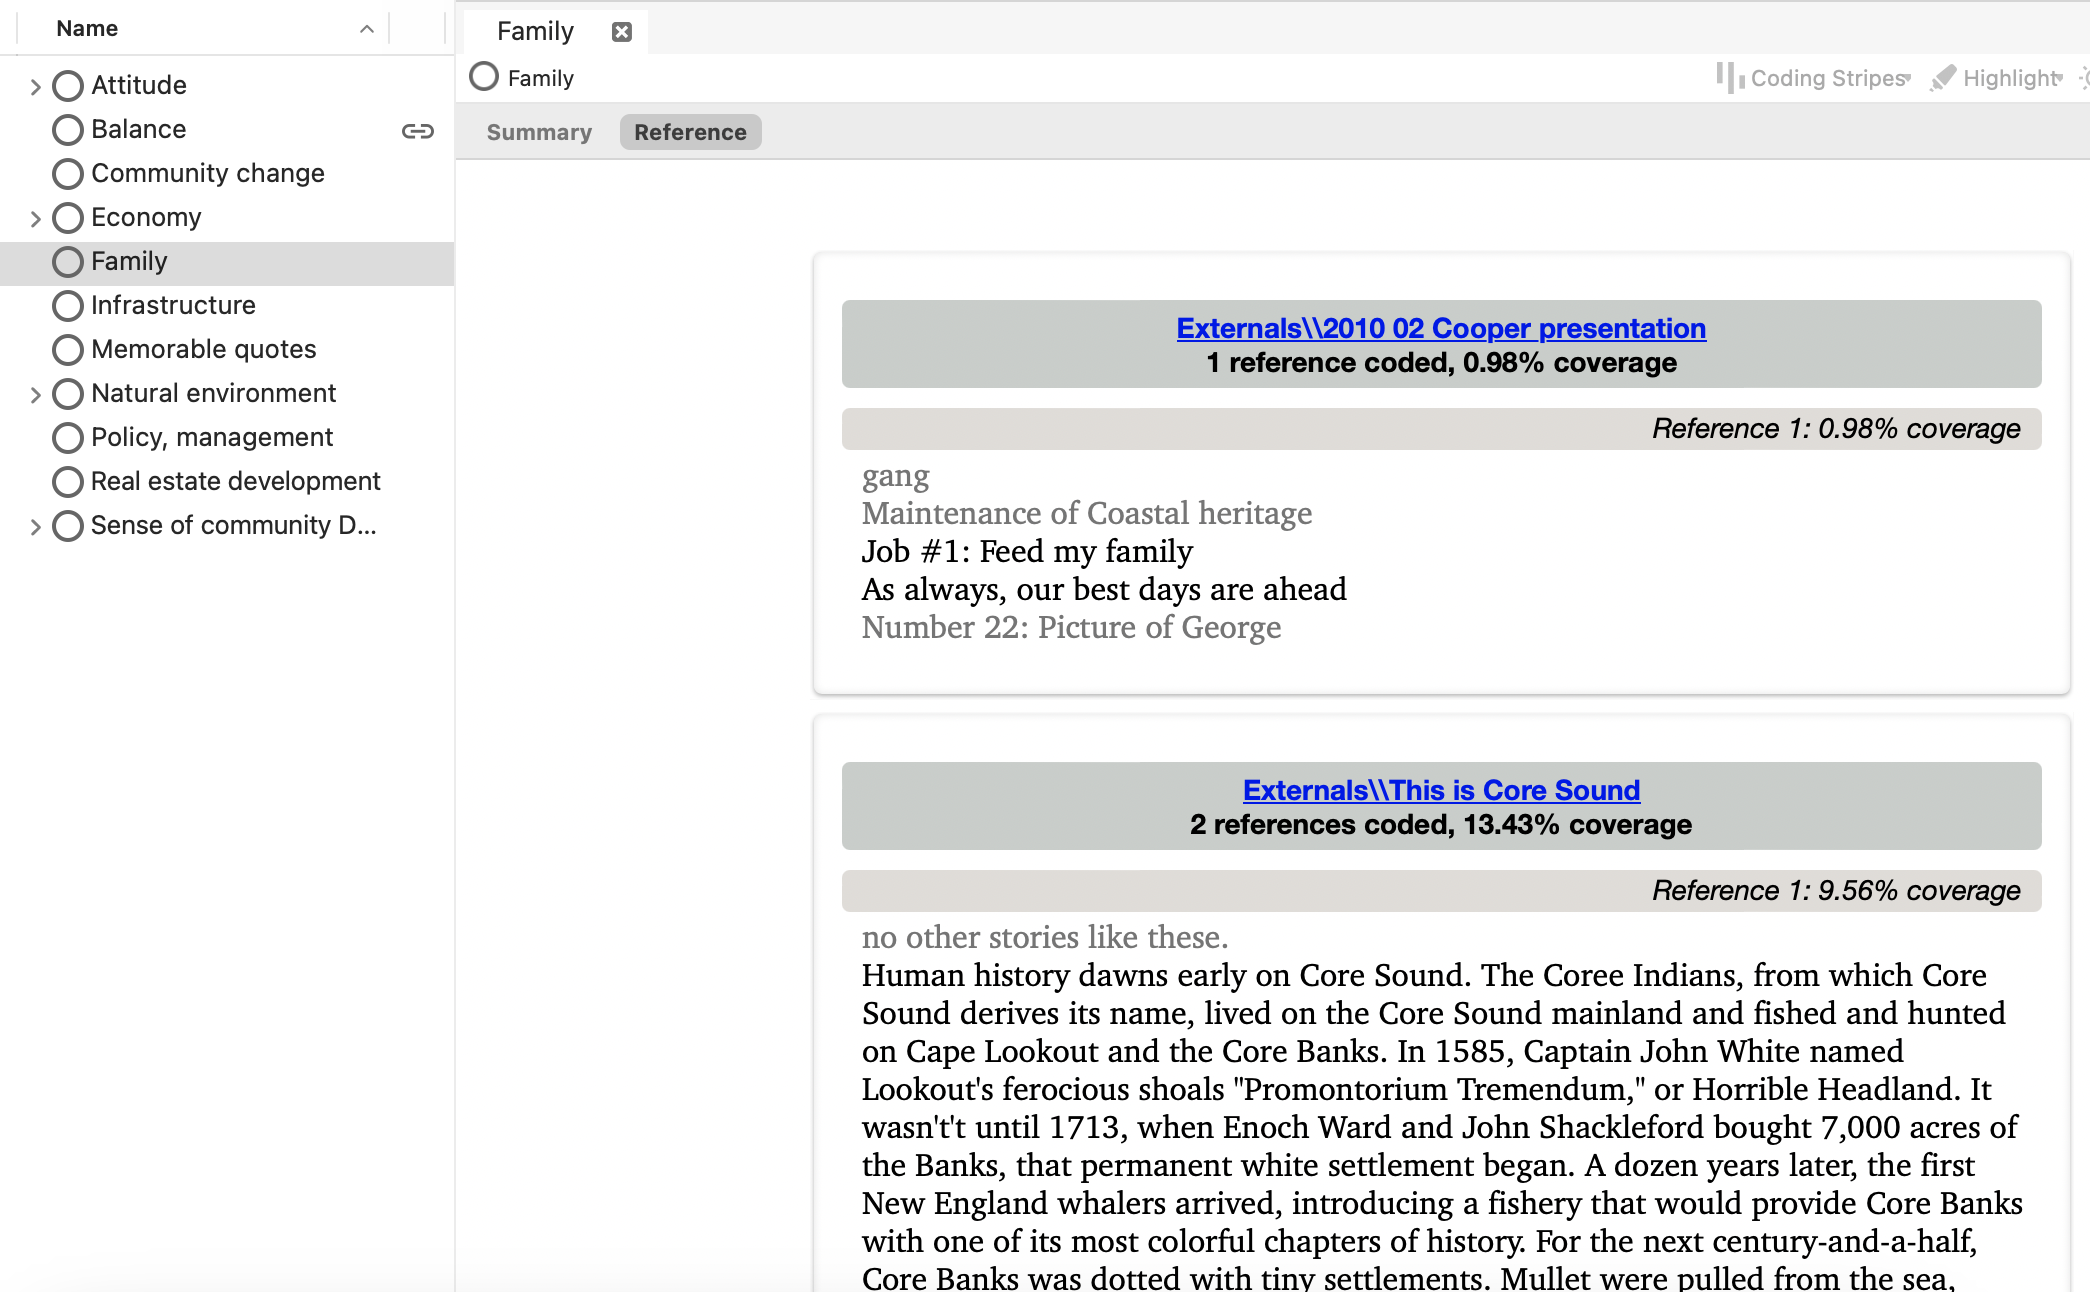Viewport: 2090px width, 1292px height.
Task: Click the 'Reference 1: 9.56% coverage' bar
Action: pos(1441,891)
